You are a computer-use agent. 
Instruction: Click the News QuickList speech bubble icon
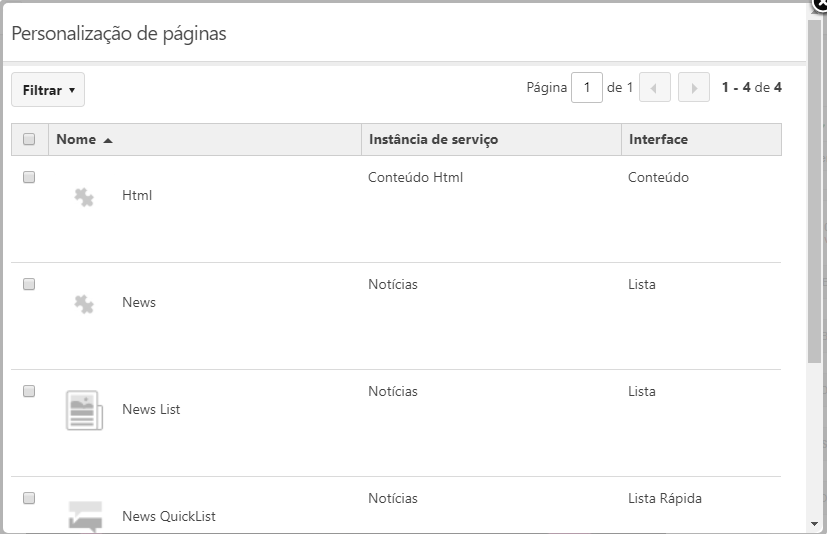[x=85, y=517]
